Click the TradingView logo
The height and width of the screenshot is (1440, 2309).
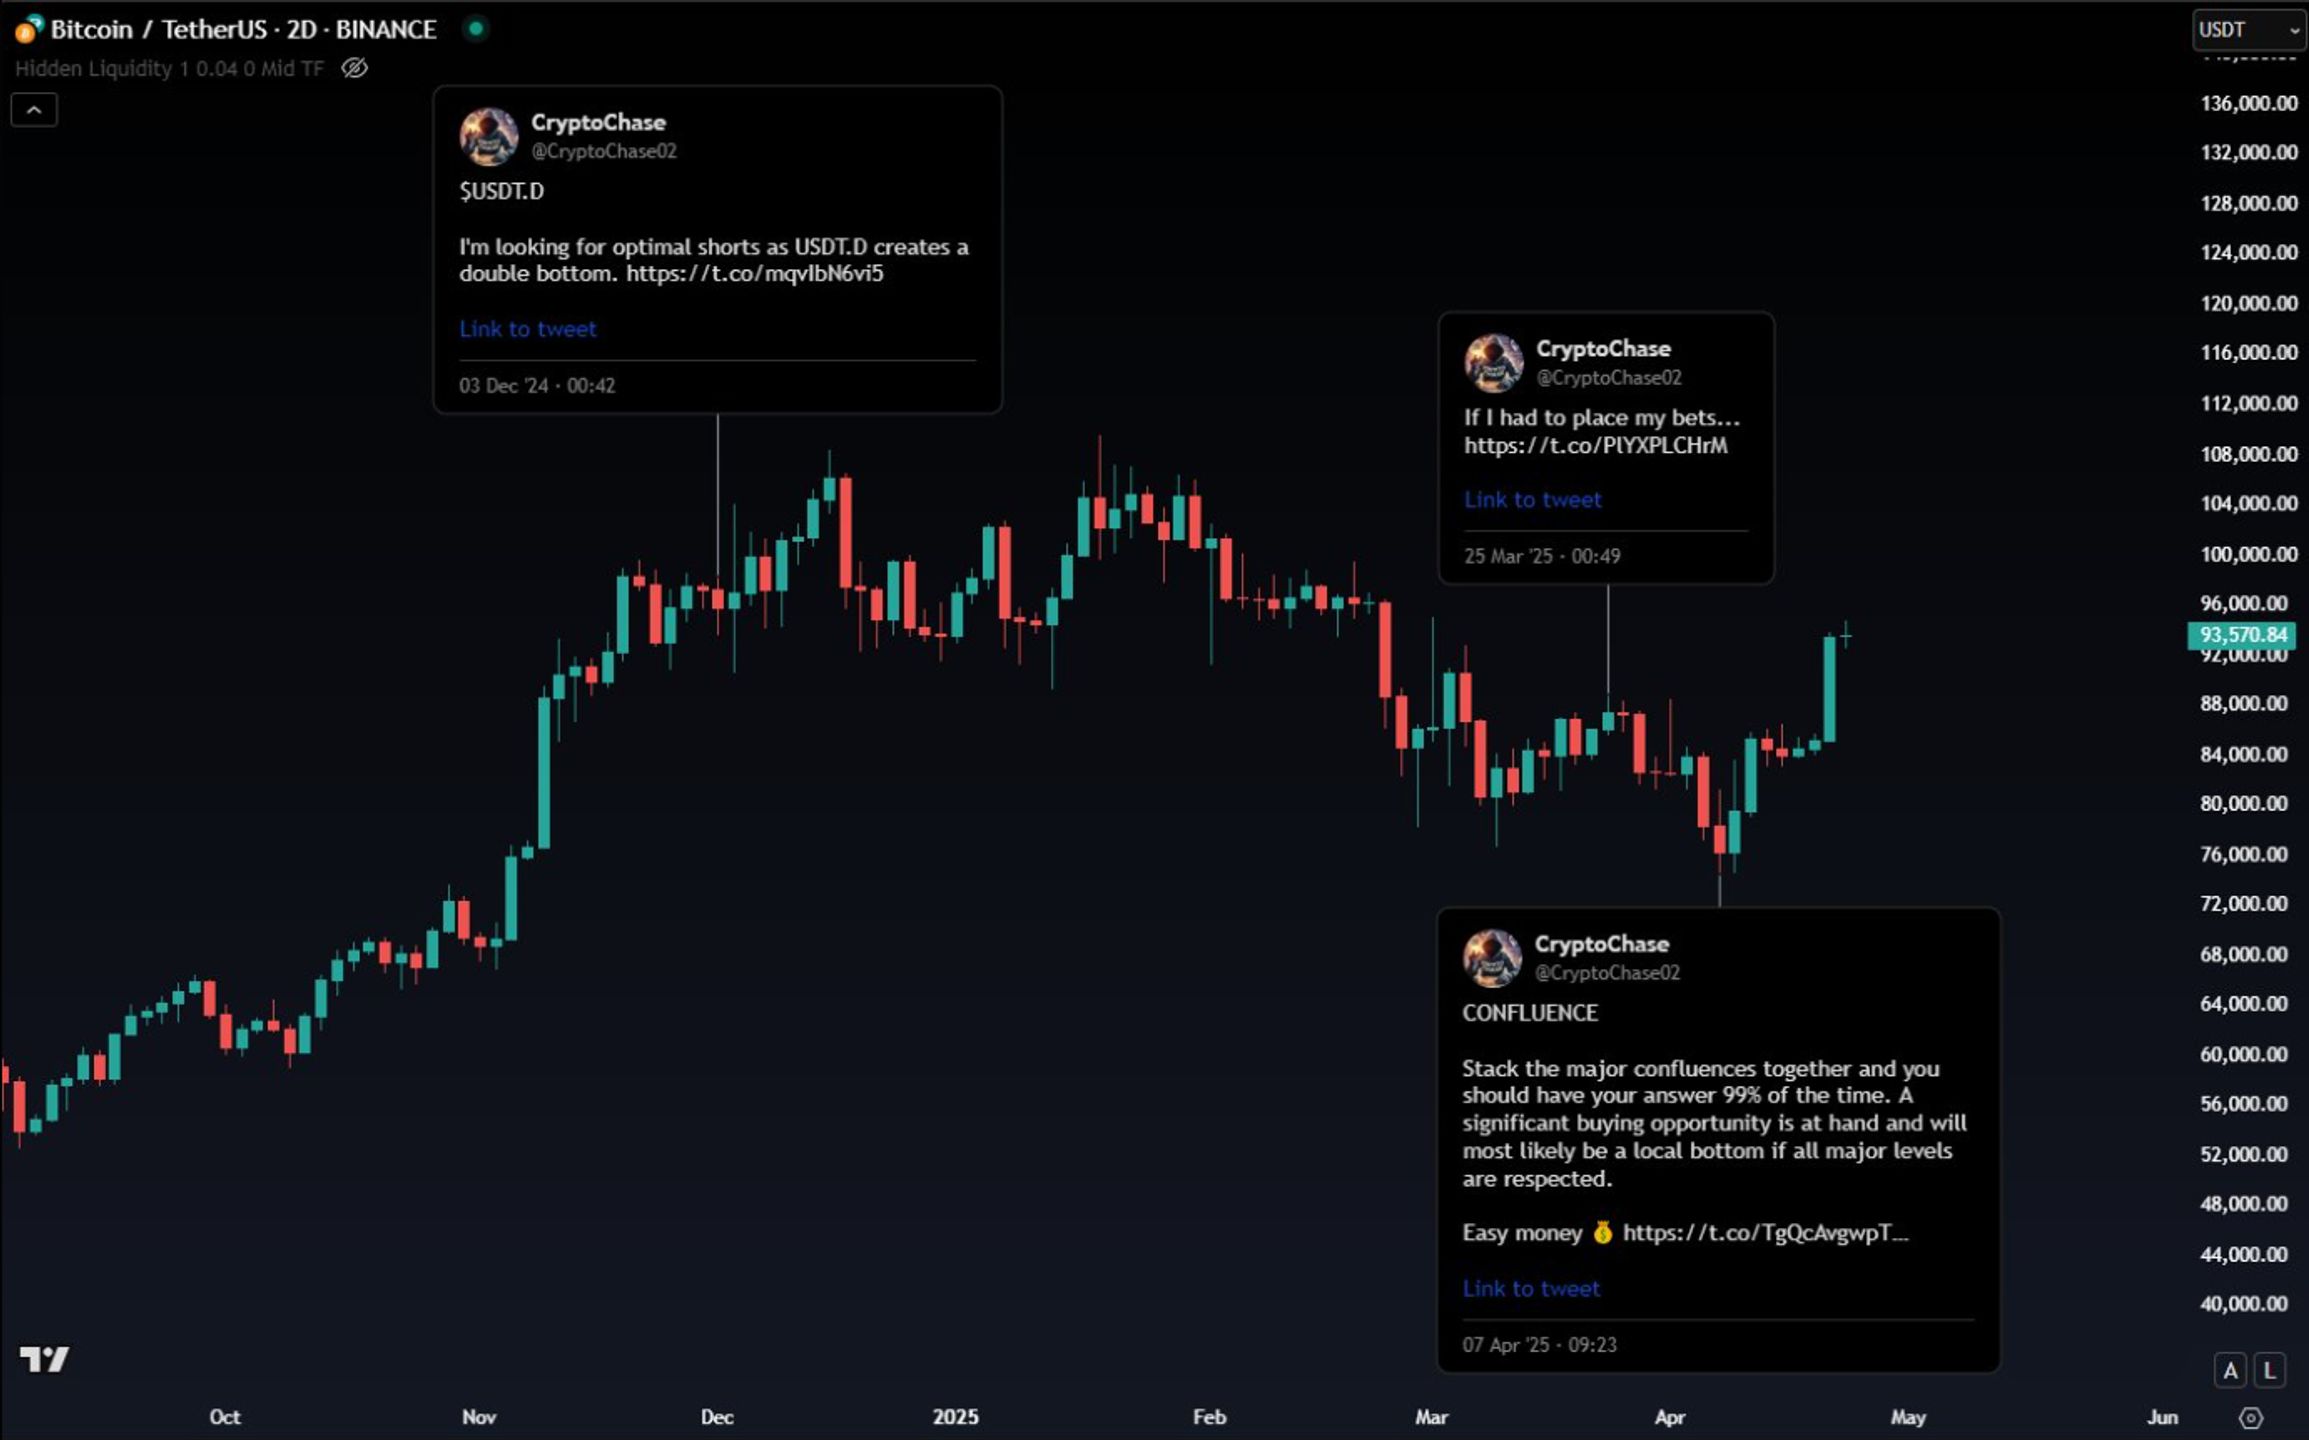pyautogui.click(x=45, y=1359)
